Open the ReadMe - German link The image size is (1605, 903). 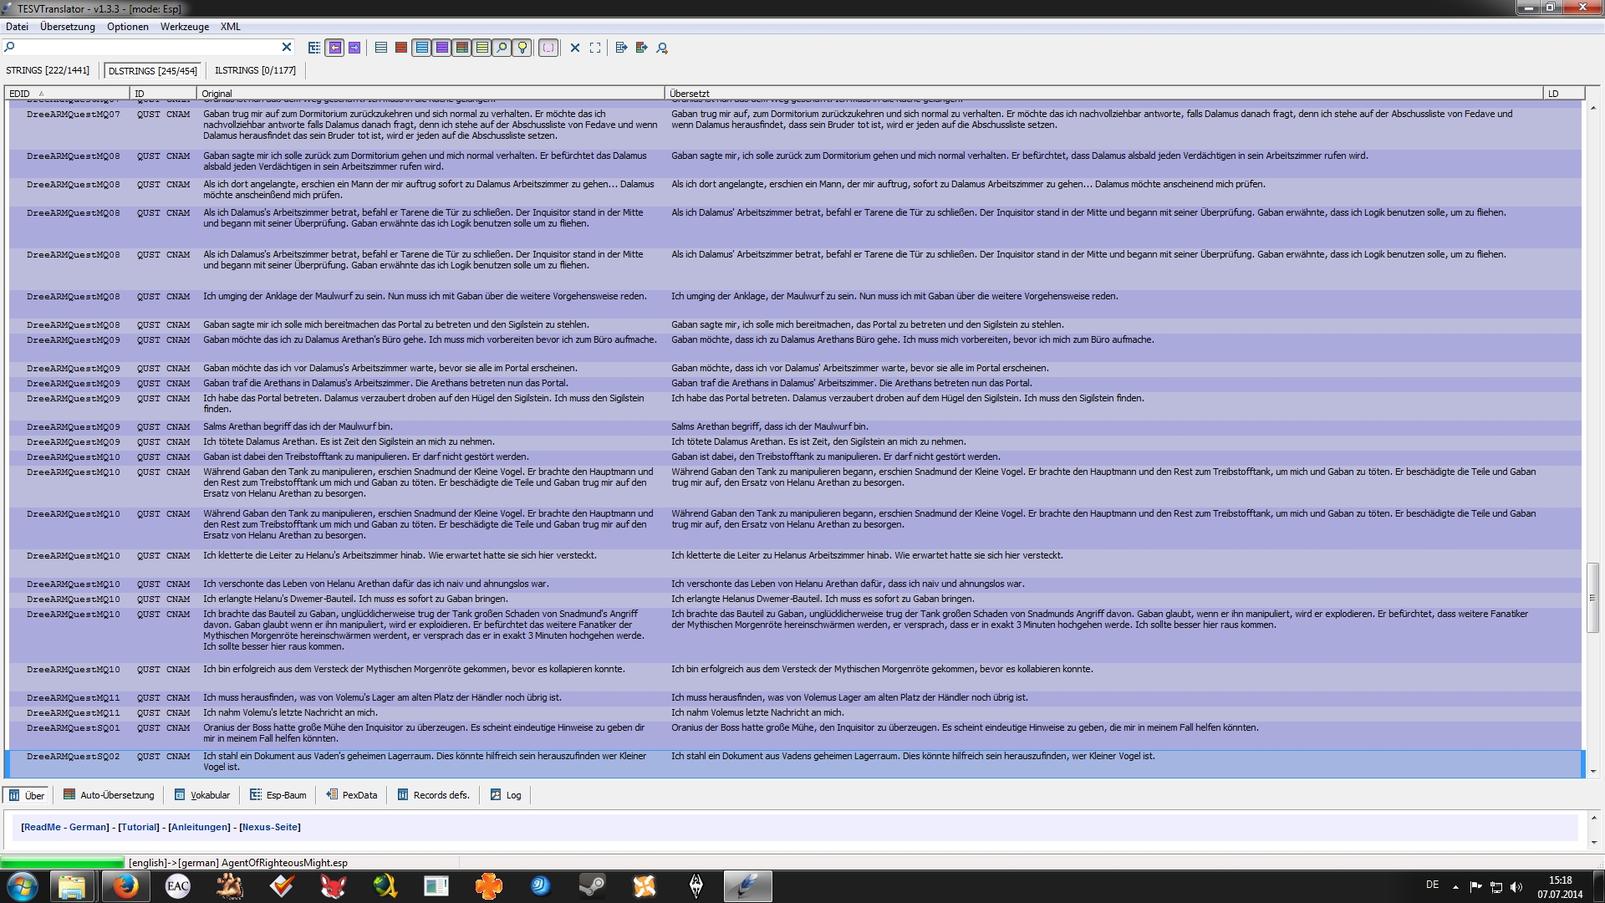65,827
